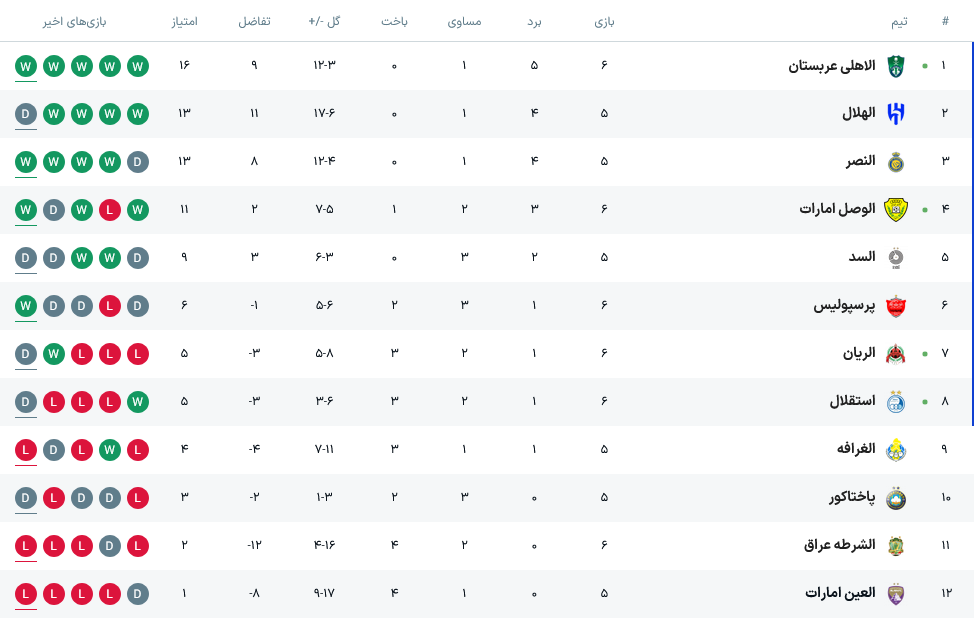Click the Al-Nassr club logo
Viewport: 974px width, 618px height.
click(x=895, y=162)
